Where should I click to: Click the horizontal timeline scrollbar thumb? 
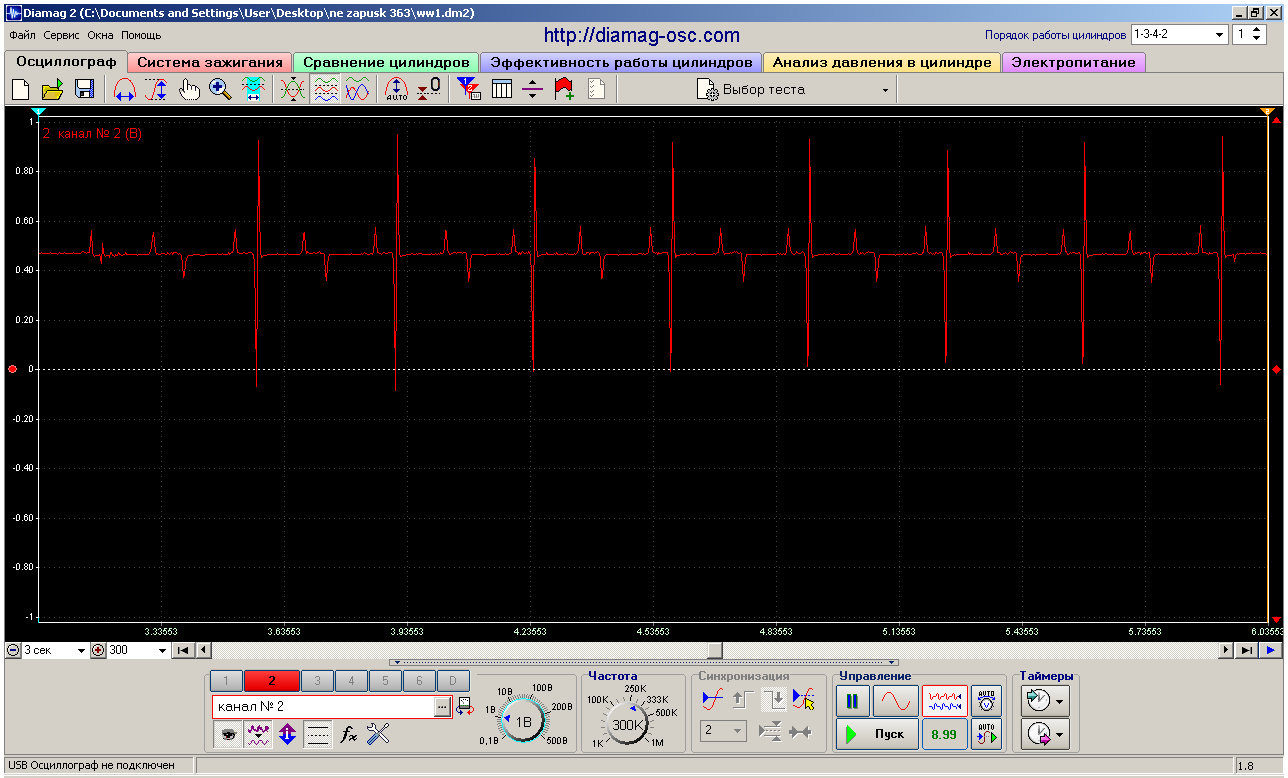(715, 650)
